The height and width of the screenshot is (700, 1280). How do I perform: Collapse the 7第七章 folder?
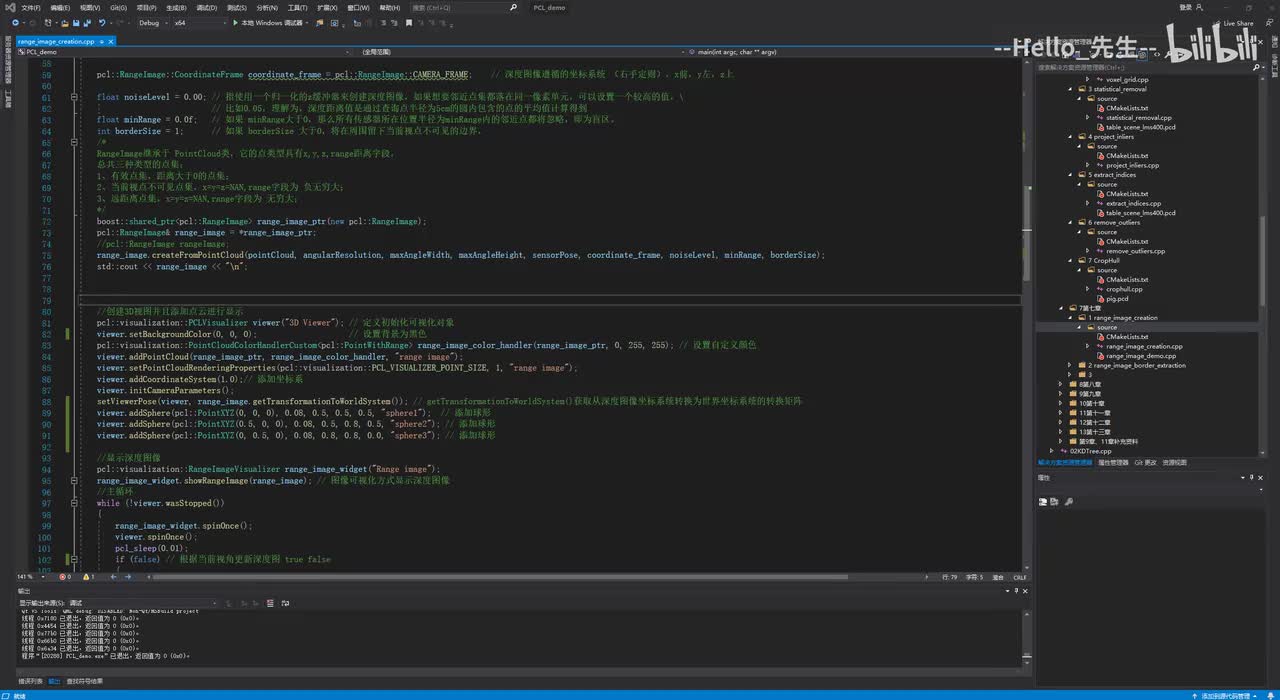click(1060, 308)
